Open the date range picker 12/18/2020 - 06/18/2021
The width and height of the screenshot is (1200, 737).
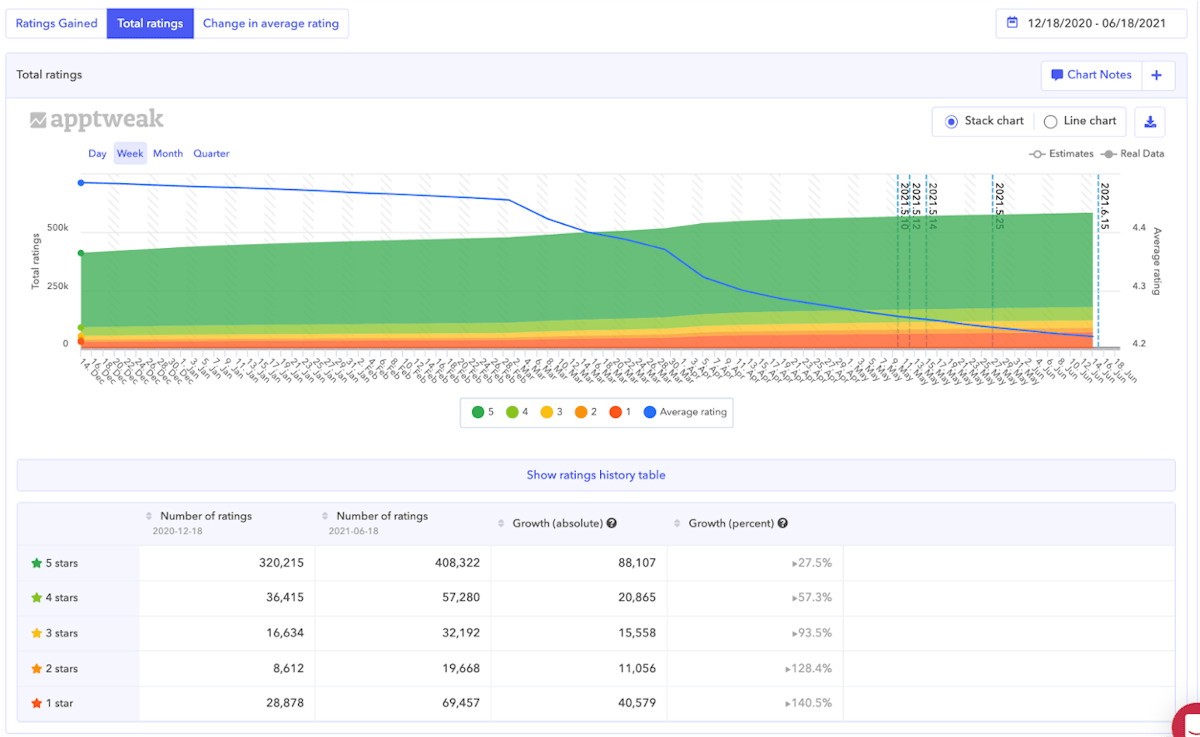1095,23
